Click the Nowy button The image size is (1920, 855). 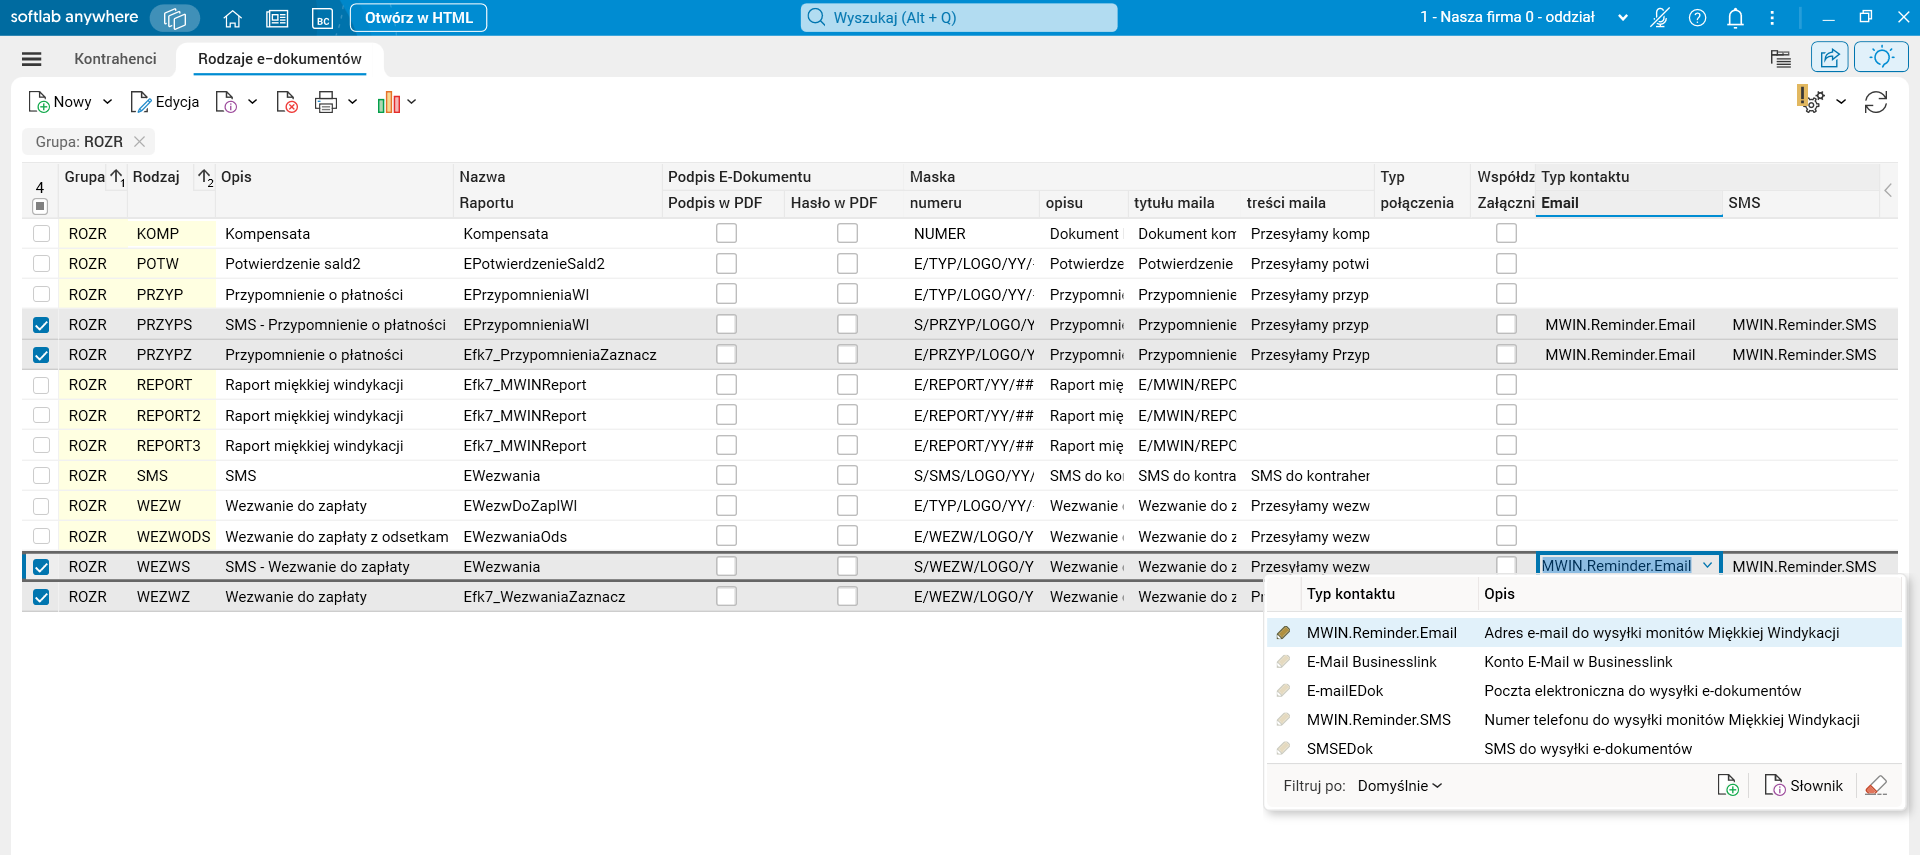pos(60,102)
